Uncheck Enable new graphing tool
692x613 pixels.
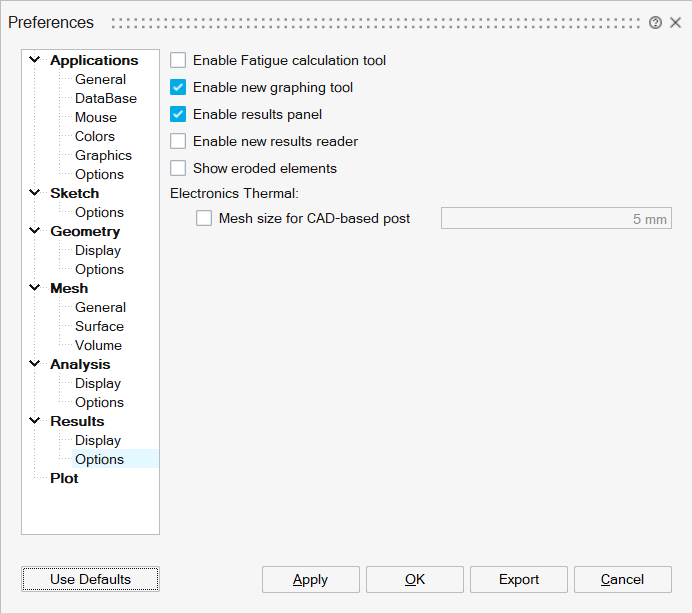coord(178,88)
